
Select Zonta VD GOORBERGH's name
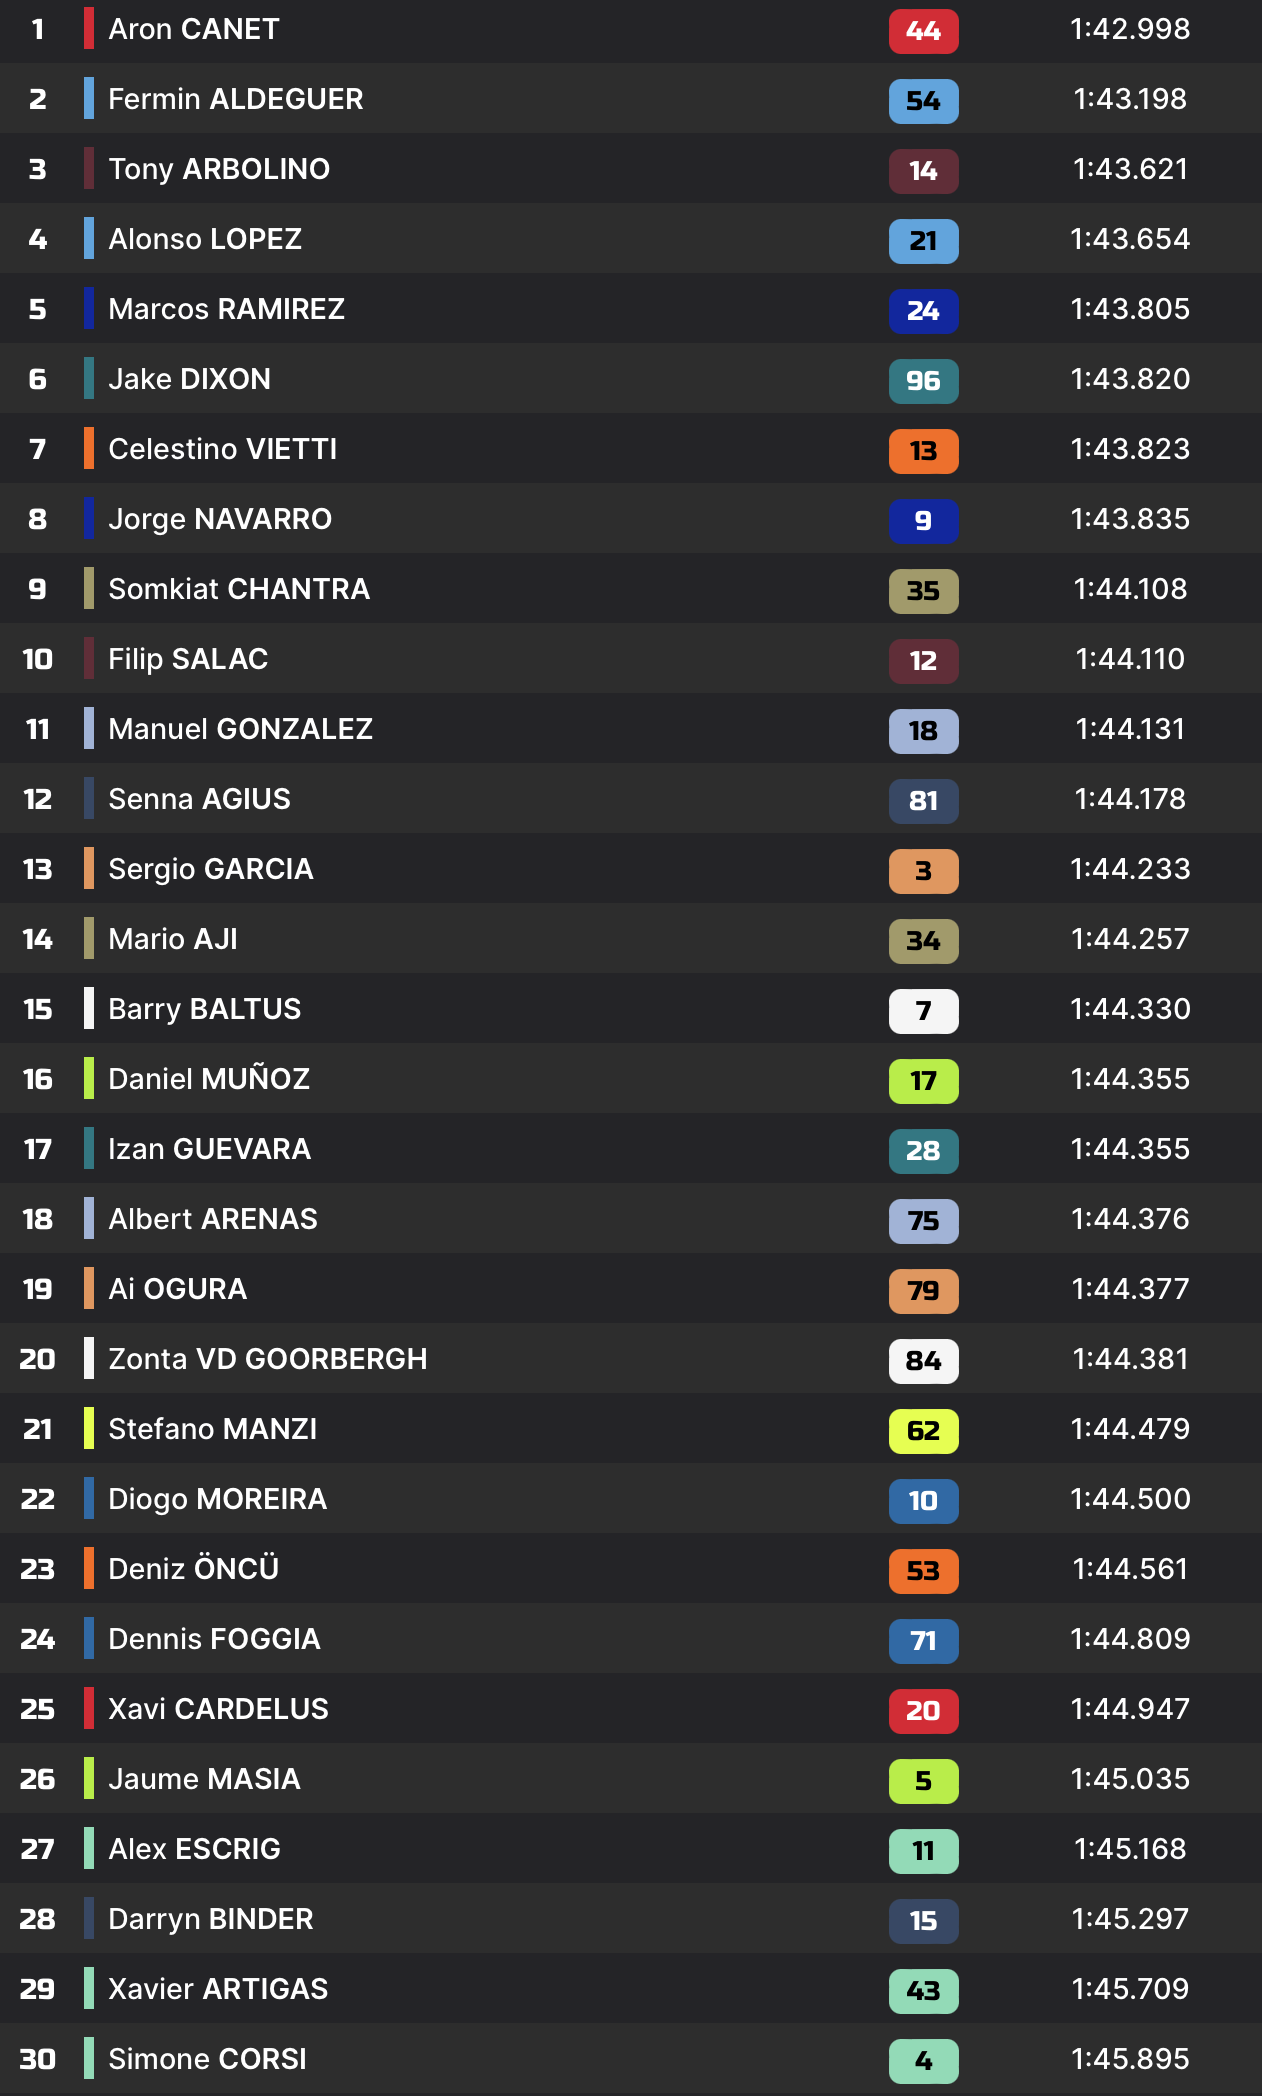pyautogui.click(x=267, y=1359)
